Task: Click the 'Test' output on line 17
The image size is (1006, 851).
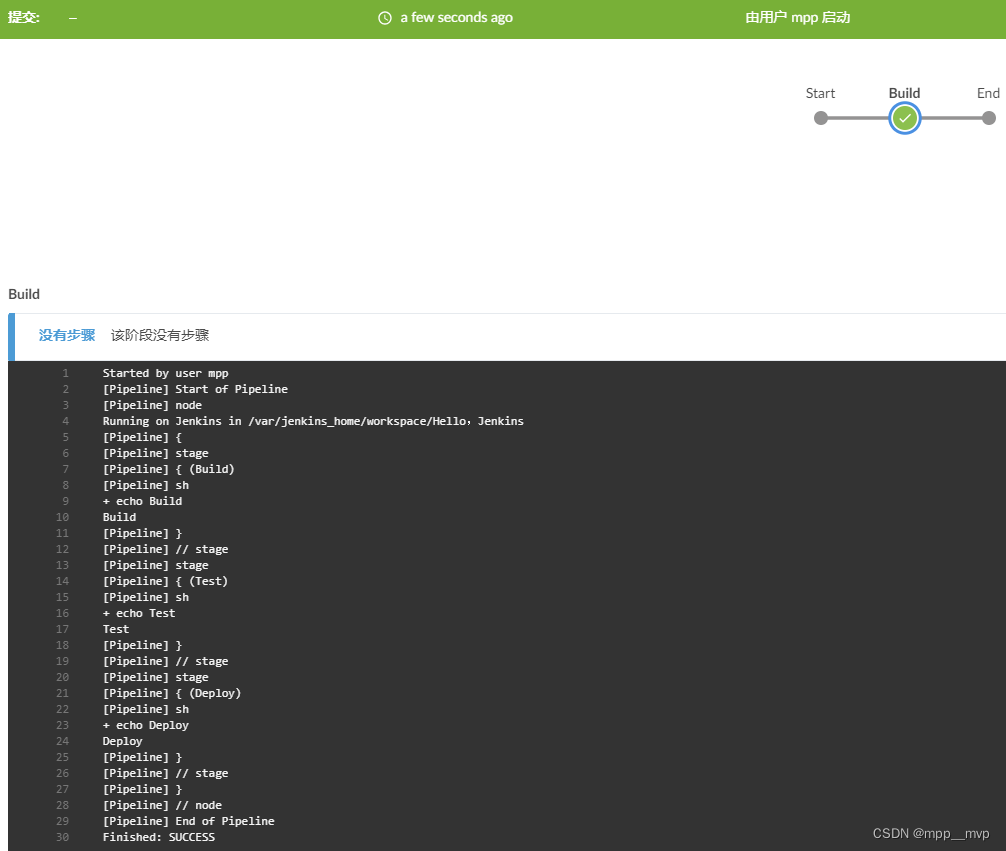Action: pyautogui.click(x=116, y=629)
